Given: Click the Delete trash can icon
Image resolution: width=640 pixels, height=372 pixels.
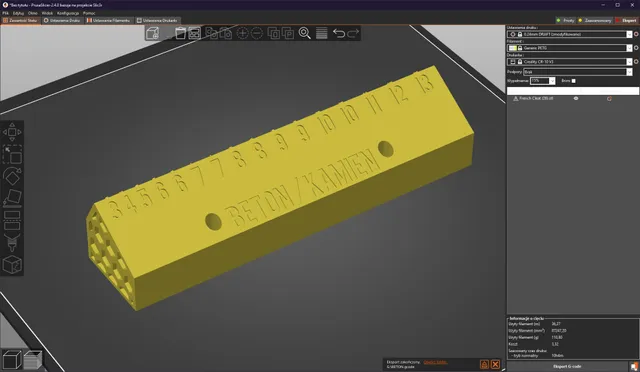Looking at the screenshot, I should [180, 33].
